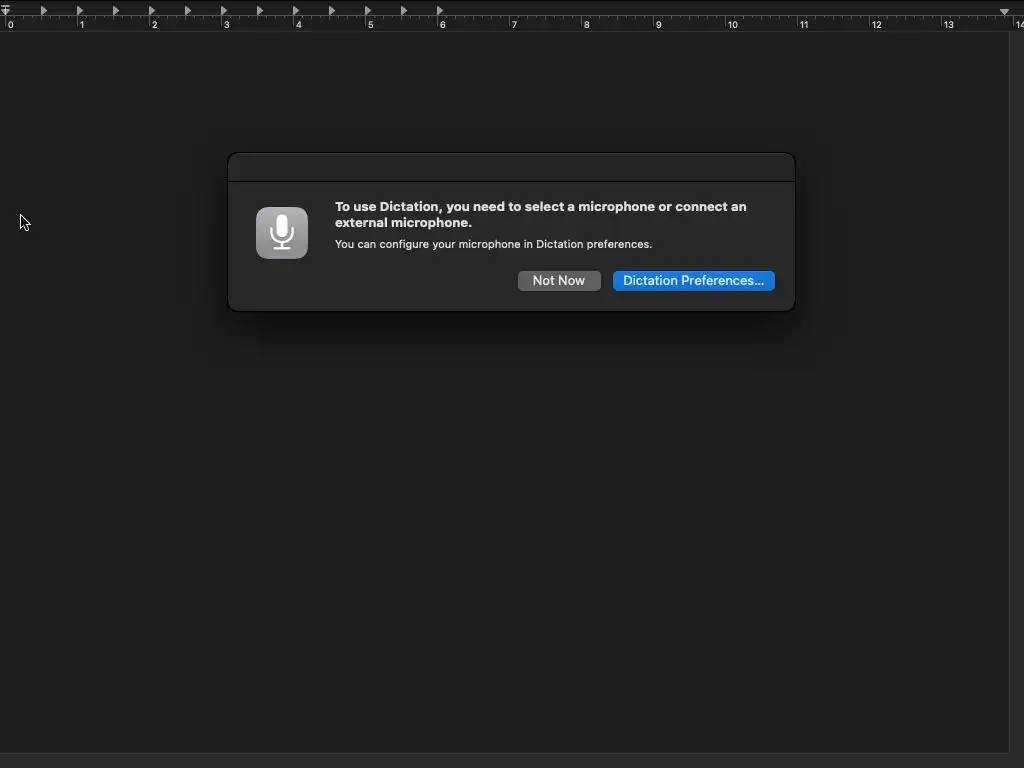Click the tab stop at ruler mark 6
This screenshot has width=1024, height=768.
[x=440, y=10]
